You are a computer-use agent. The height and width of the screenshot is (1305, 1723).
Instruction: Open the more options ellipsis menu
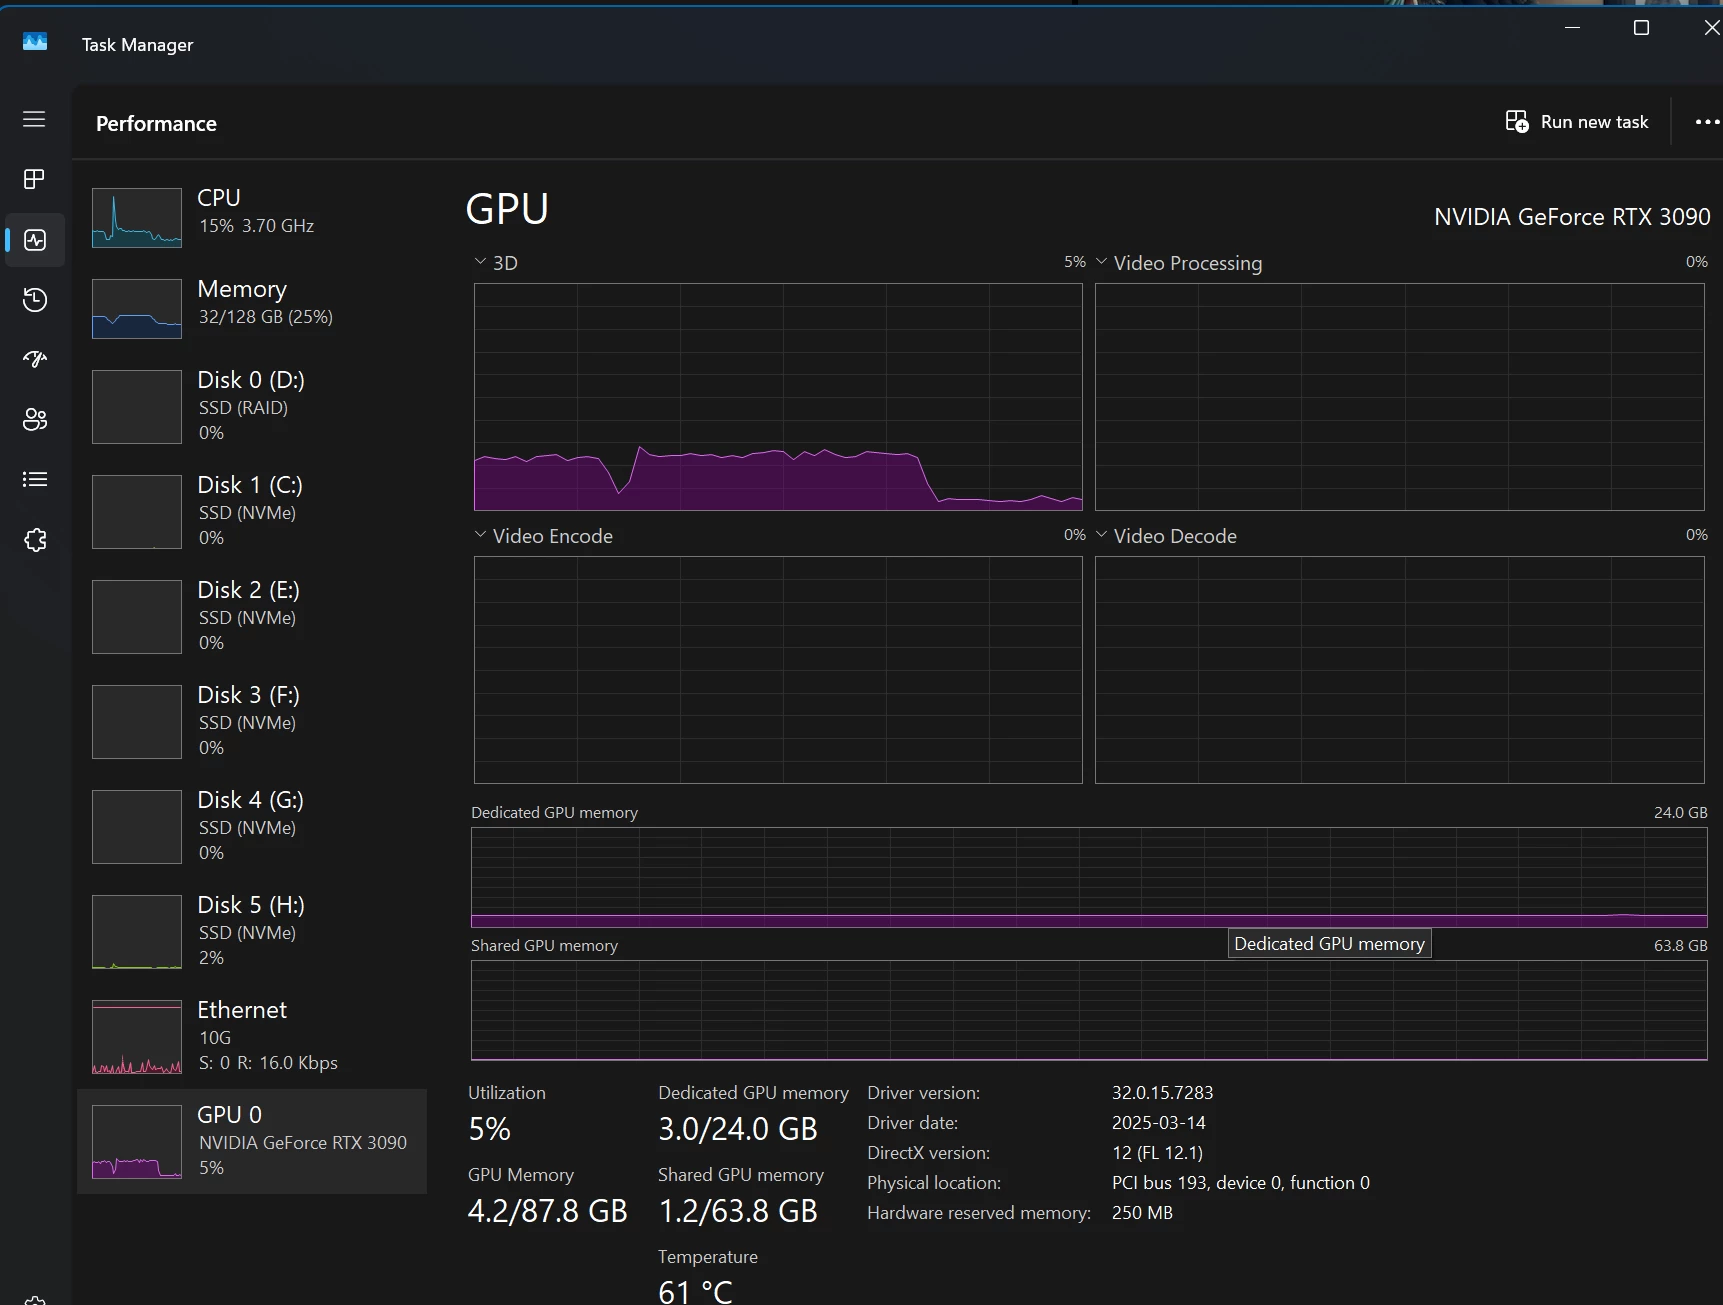1707,122
